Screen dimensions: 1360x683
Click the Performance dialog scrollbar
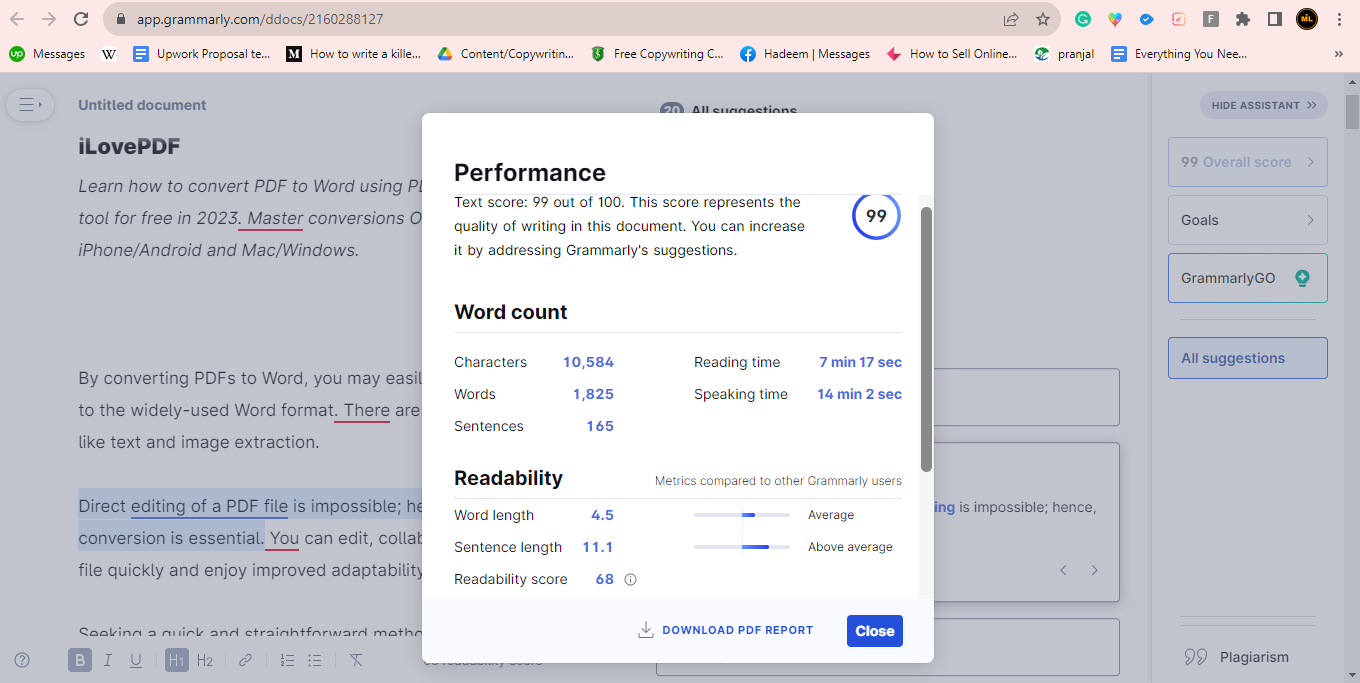tap(926, 340)
